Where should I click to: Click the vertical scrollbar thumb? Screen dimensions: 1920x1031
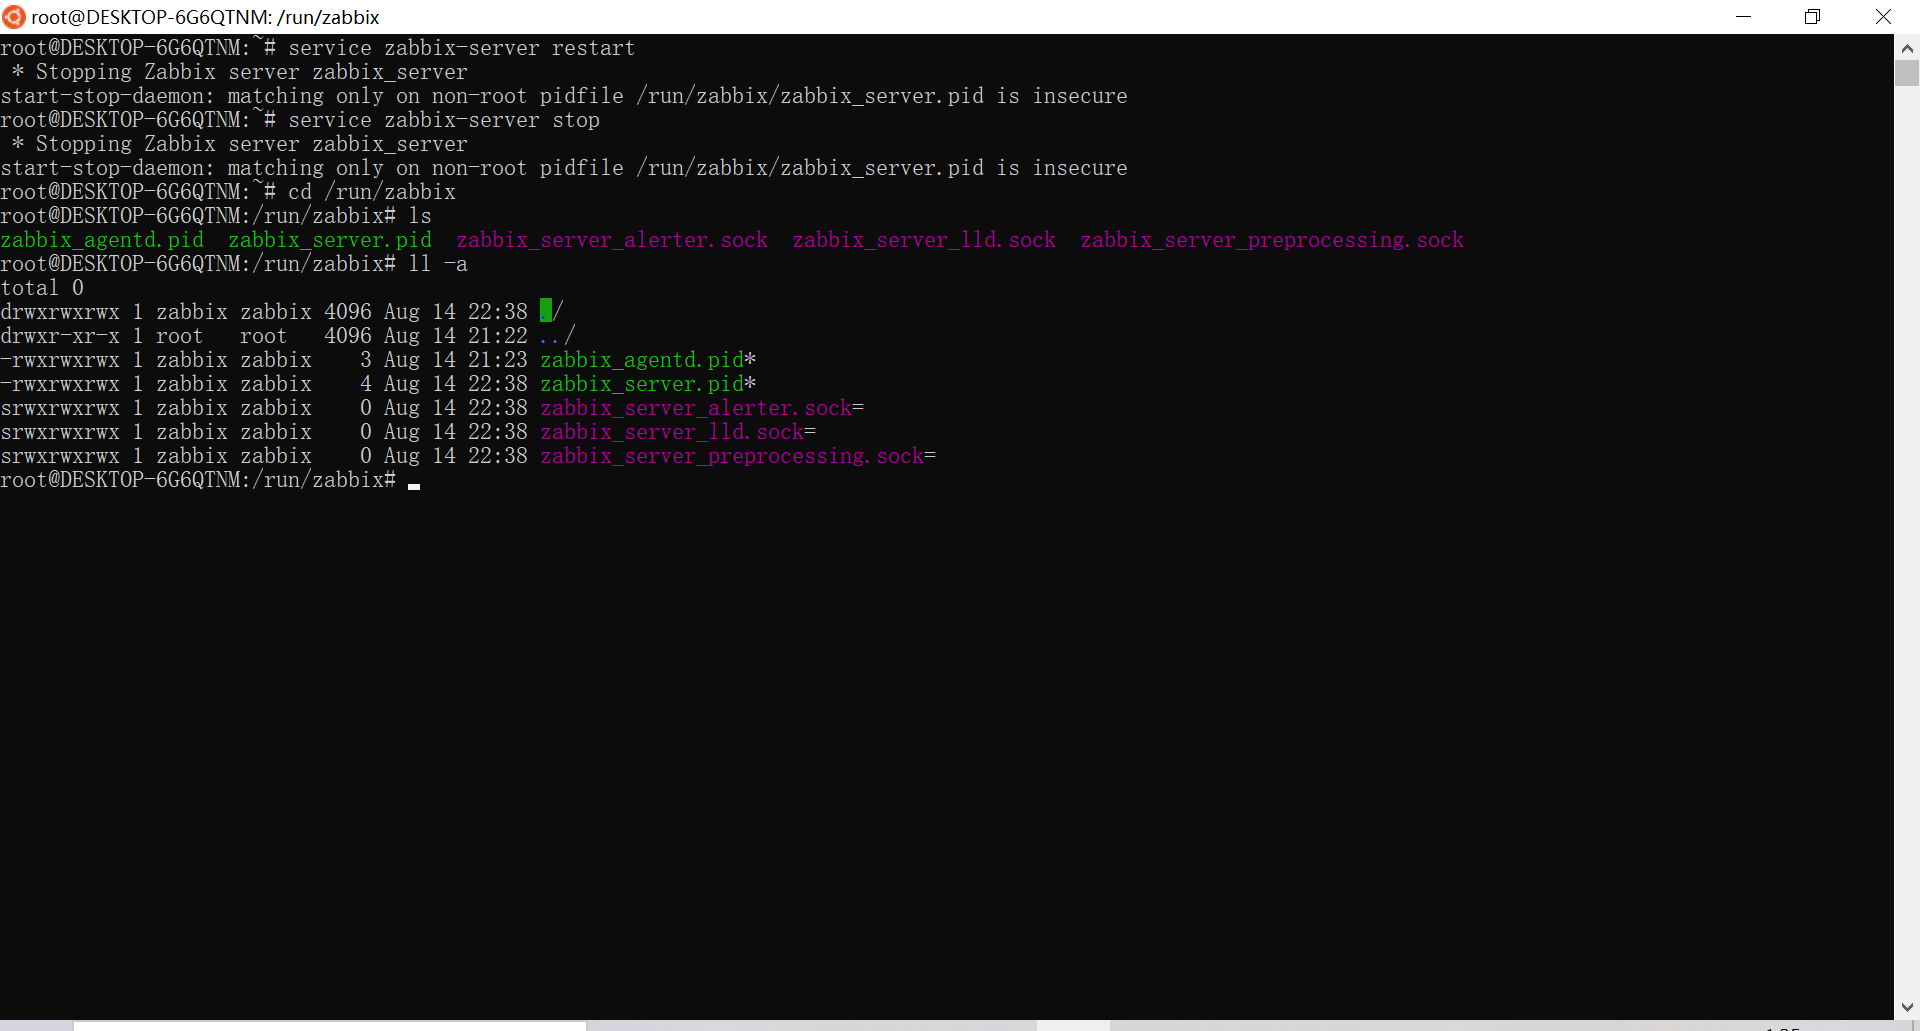click(x=1907, y=73)
